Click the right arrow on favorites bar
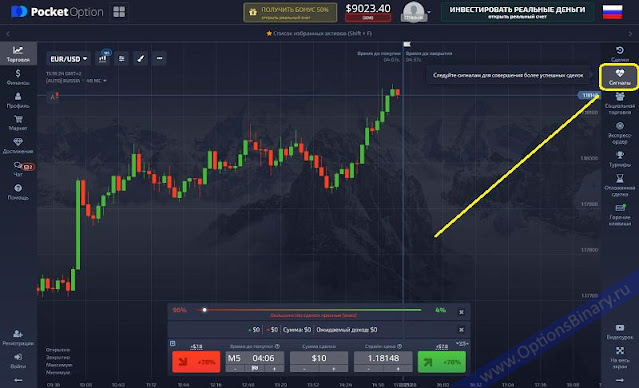 (x=630, y=34)
